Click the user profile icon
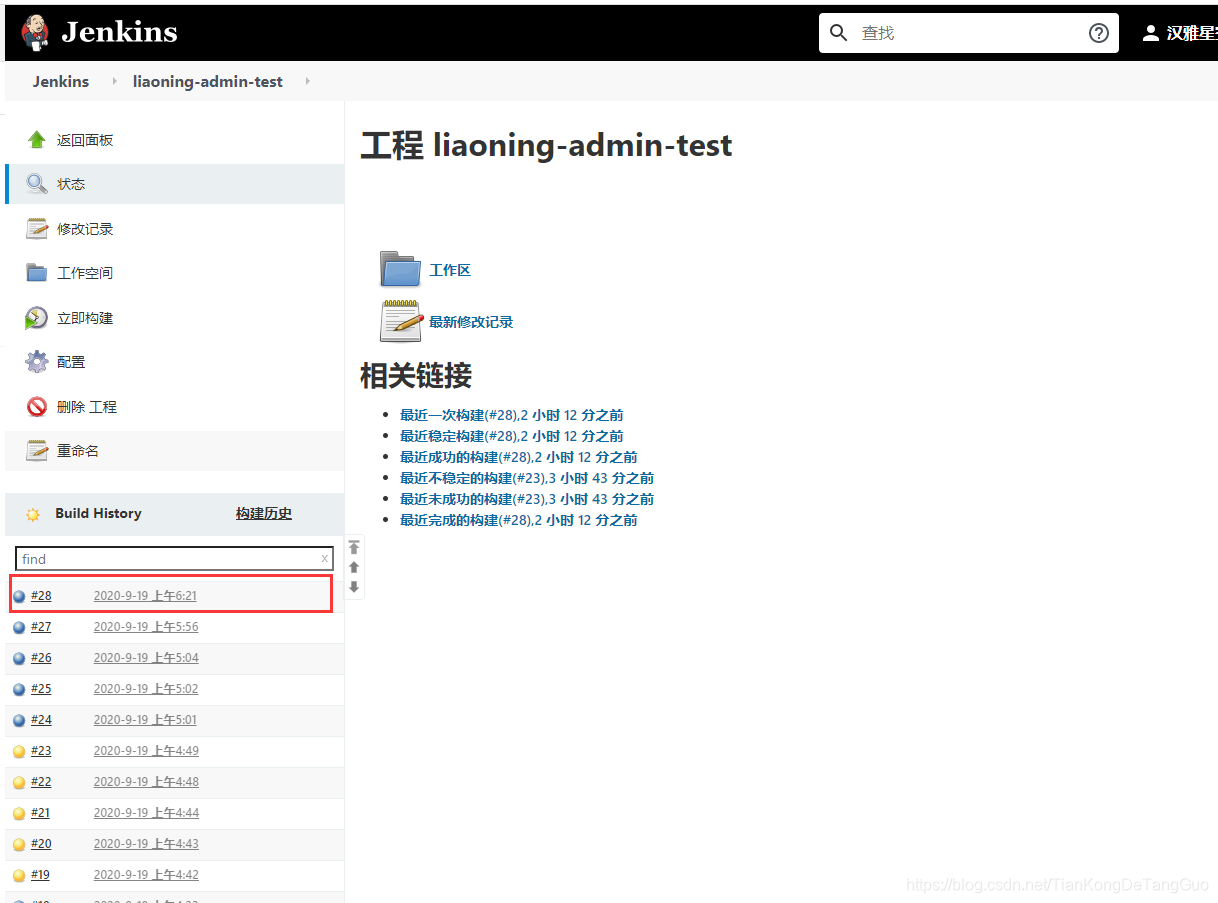1218x903 pixels. pos(1151,33)
